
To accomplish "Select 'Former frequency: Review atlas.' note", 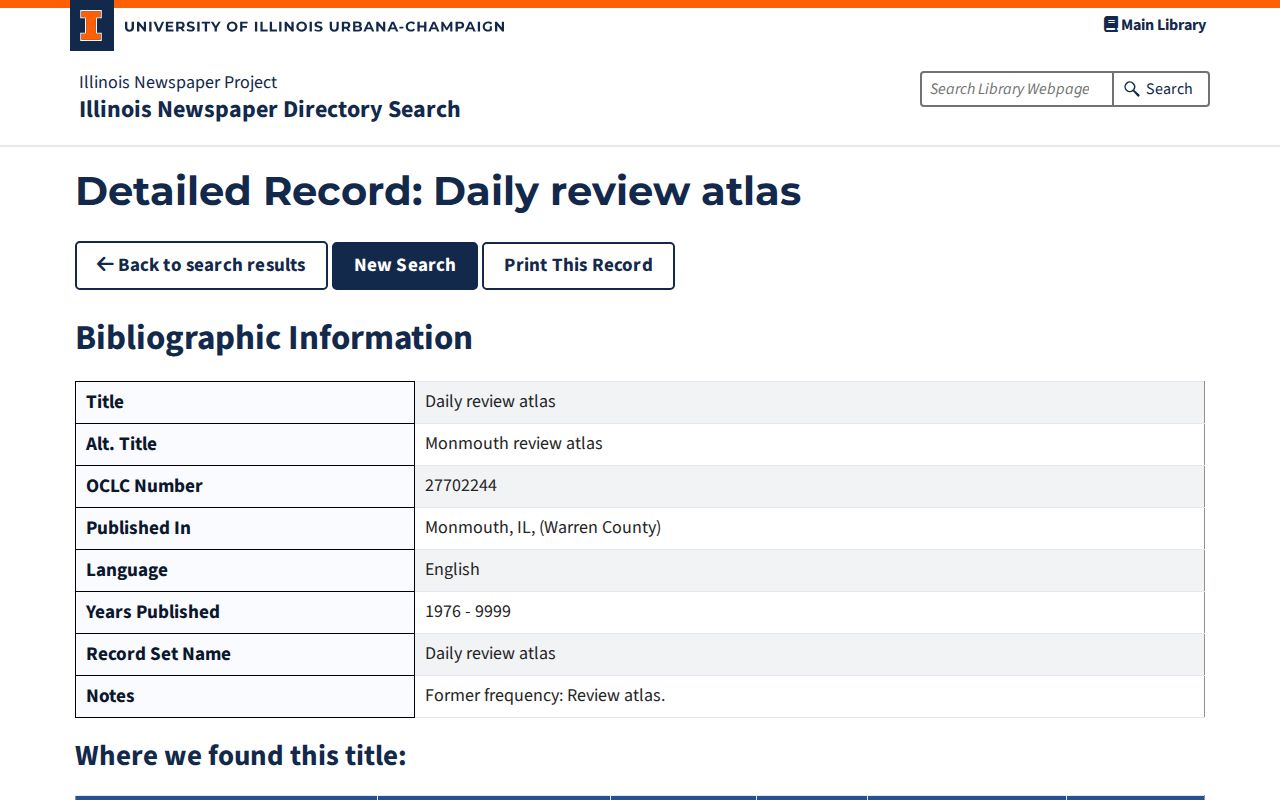I will click(545, 695).
